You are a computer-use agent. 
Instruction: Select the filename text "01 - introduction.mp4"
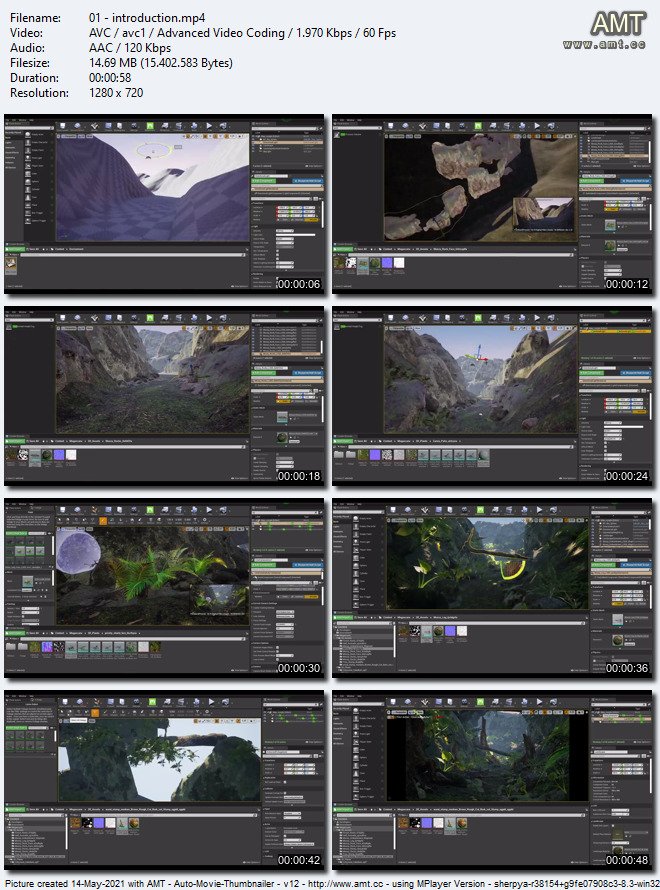[147, 18]
